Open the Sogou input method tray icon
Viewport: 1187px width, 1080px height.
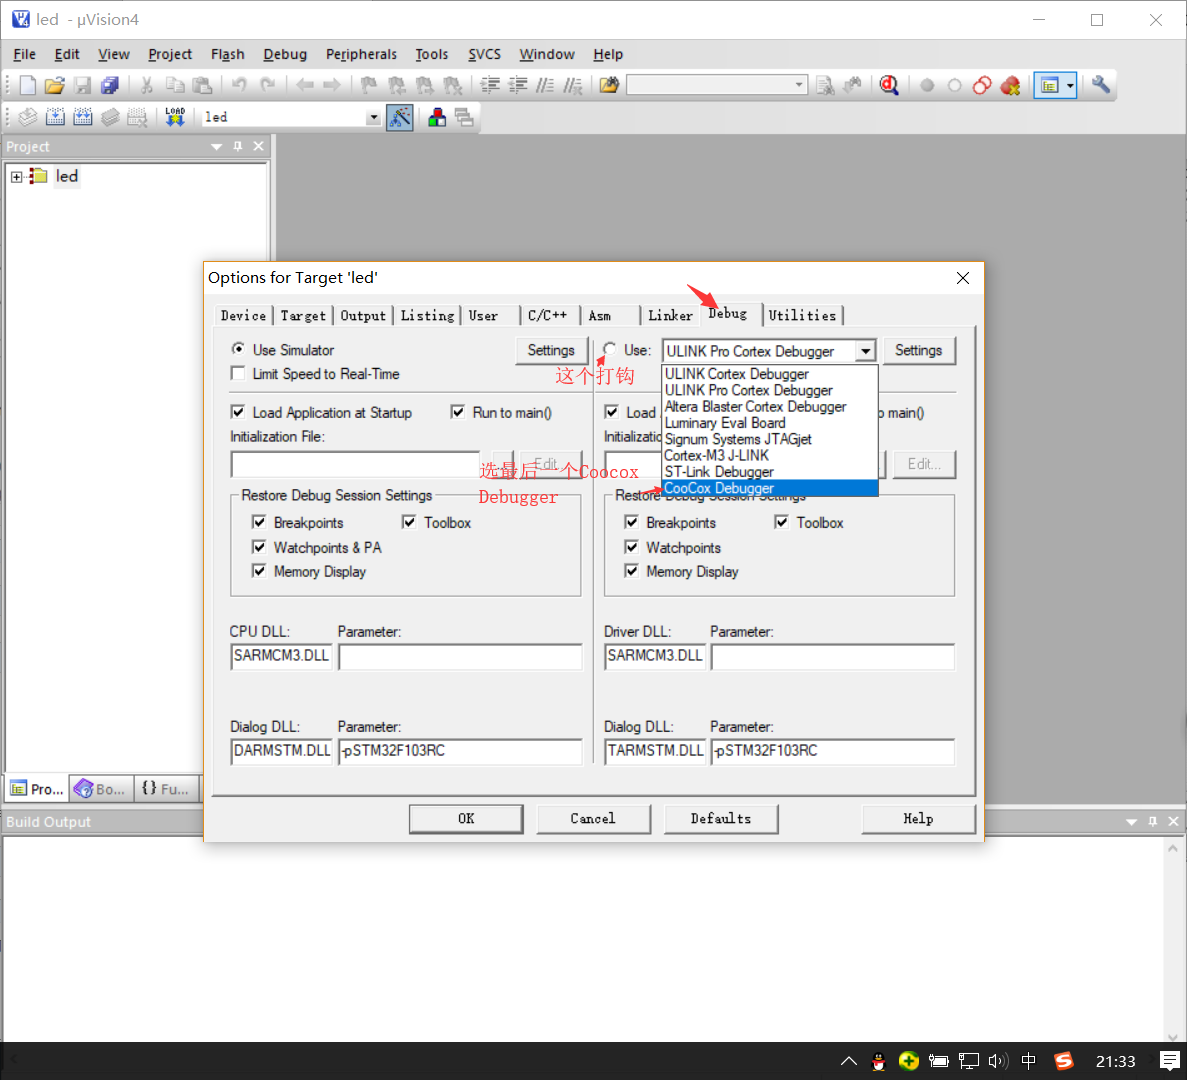pyautogui.click(x=1064, y=1061)
